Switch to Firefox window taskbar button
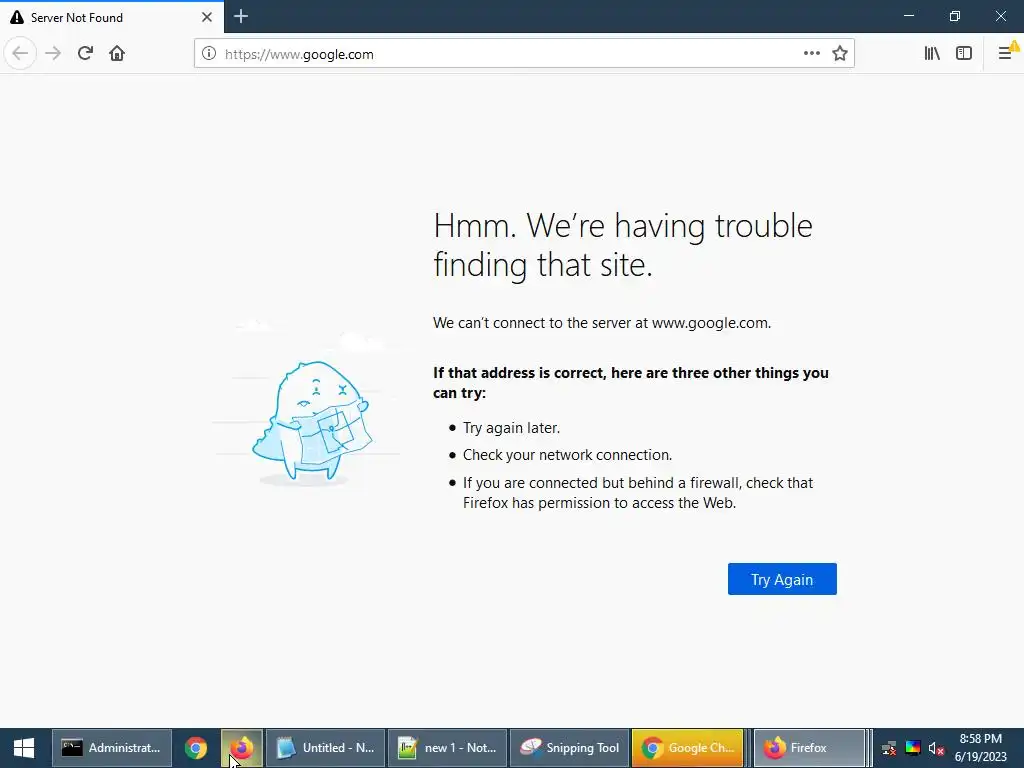The width and height of the screenshot is (1024, 768). (x=809, y=748)
